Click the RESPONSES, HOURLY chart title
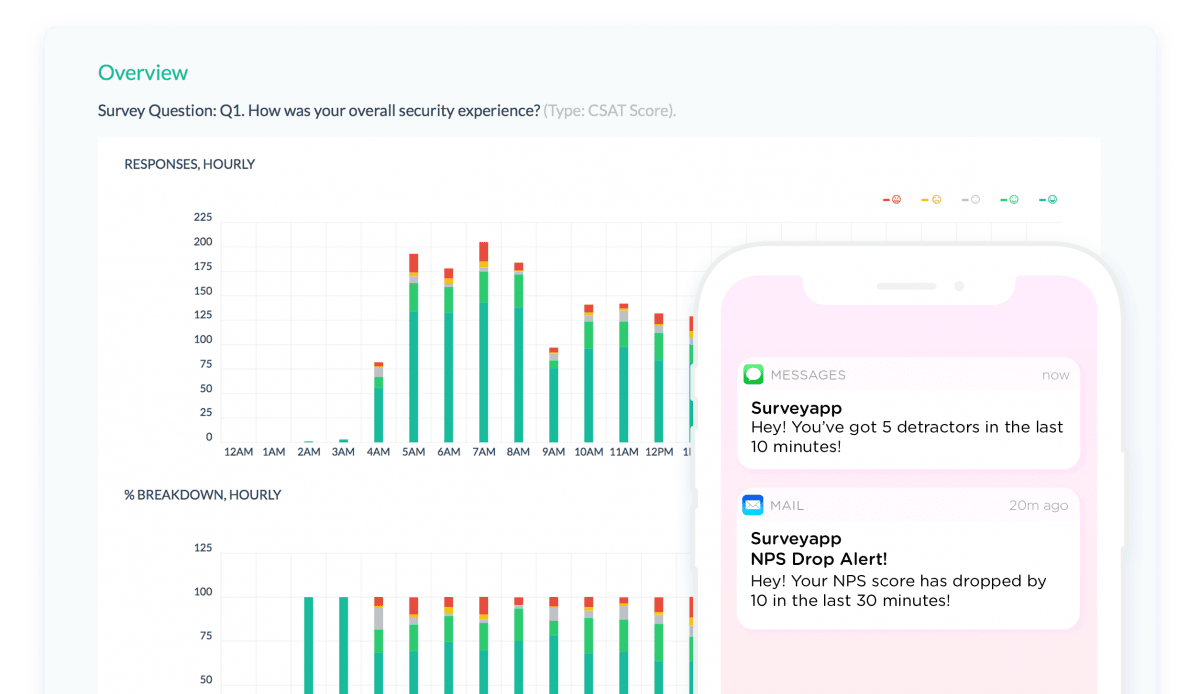This screenshot has height=694, width=1200. click(189, 163)
